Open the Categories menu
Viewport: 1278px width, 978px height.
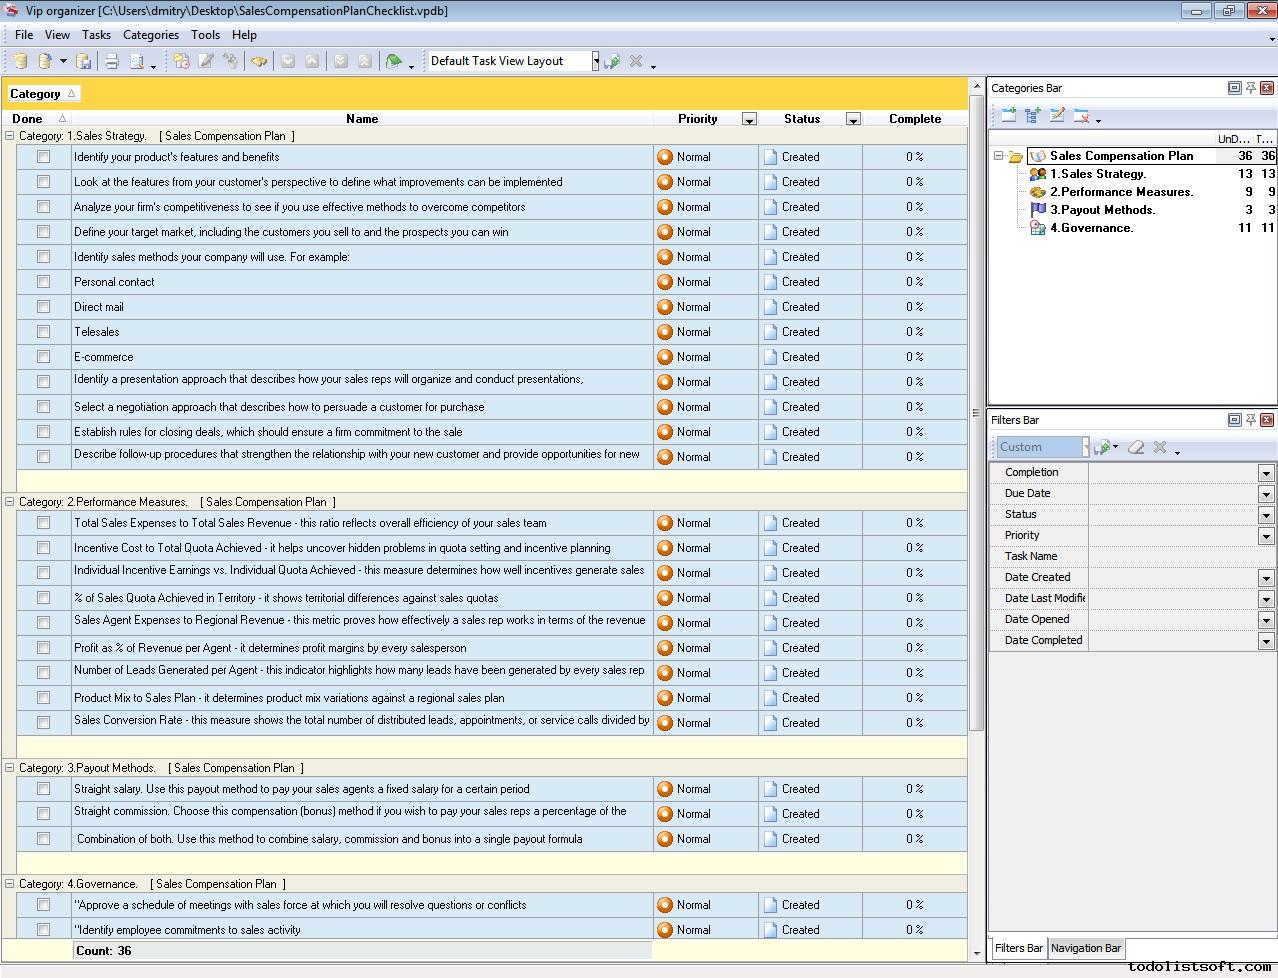(x=150, y=35)
